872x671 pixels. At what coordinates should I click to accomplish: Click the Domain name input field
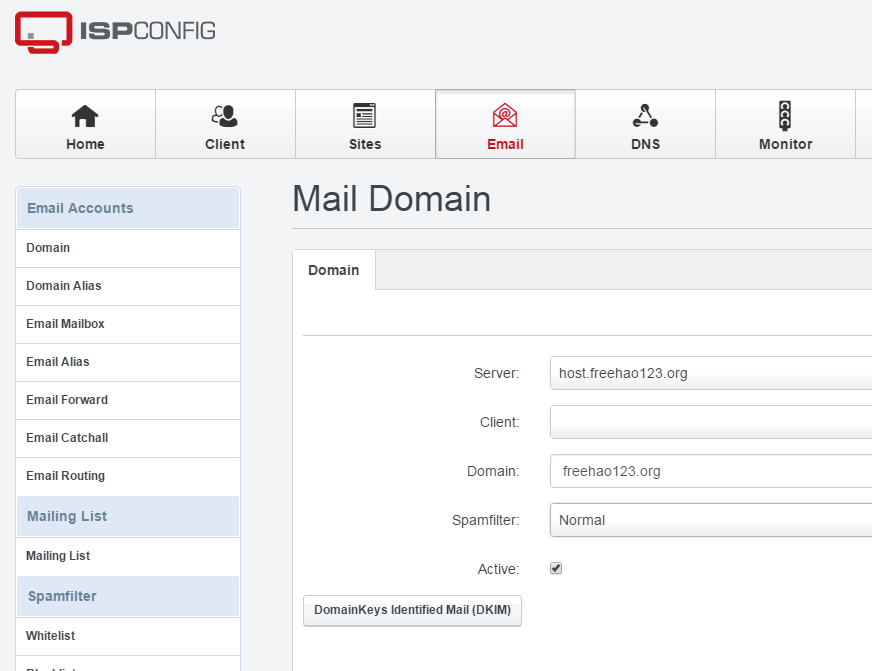710,471
